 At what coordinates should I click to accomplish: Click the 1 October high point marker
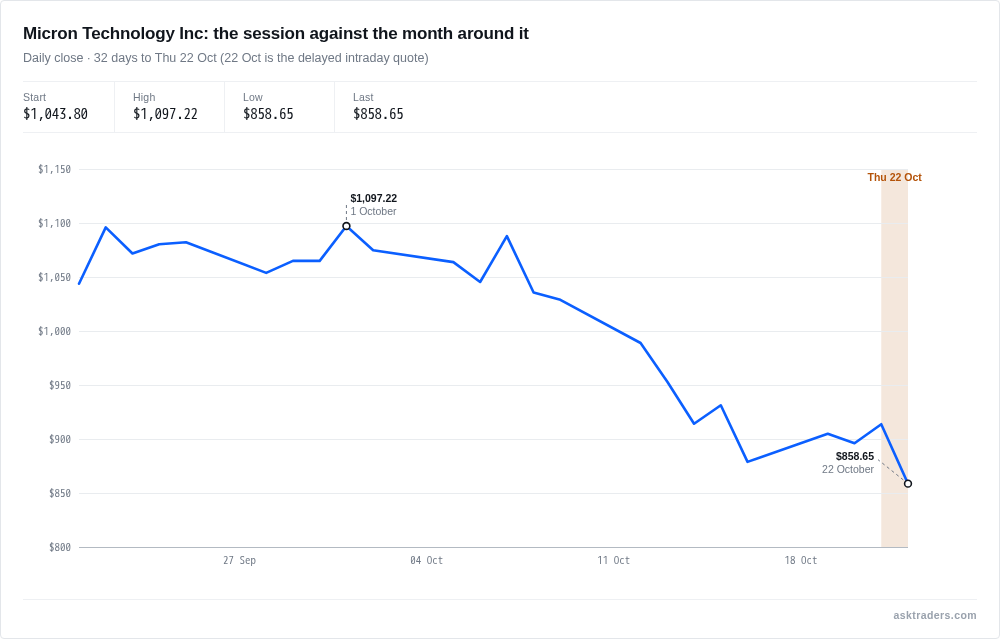[x=346, y=226]
